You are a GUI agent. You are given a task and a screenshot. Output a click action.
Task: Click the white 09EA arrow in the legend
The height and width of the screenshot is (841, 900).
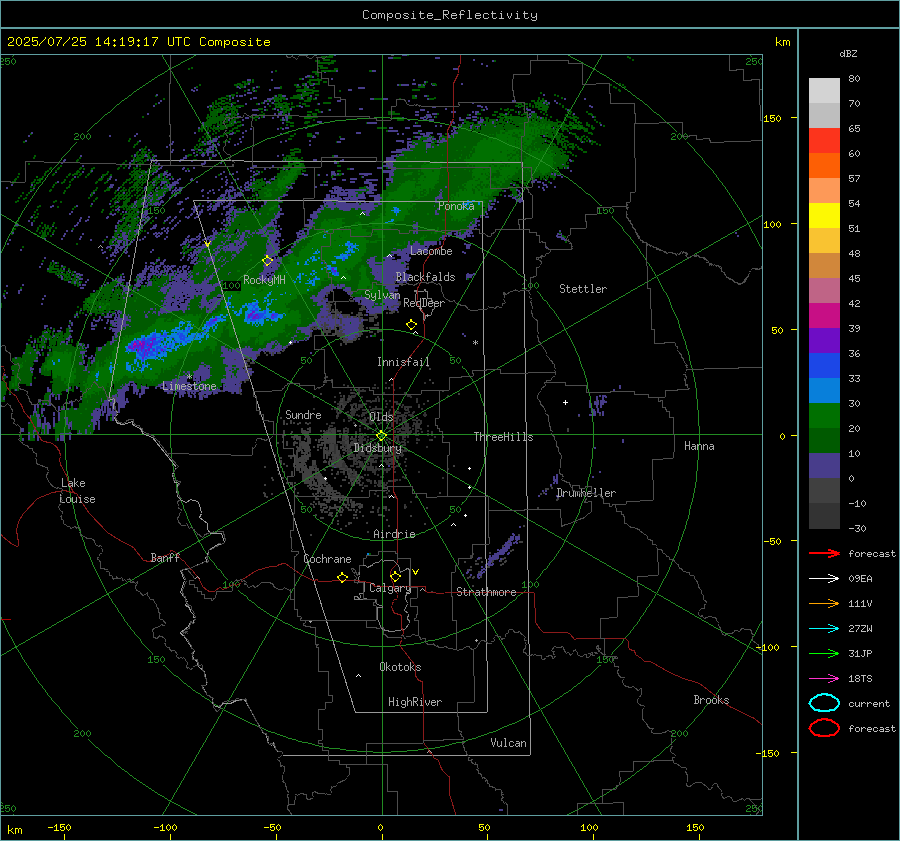[824, 579]
